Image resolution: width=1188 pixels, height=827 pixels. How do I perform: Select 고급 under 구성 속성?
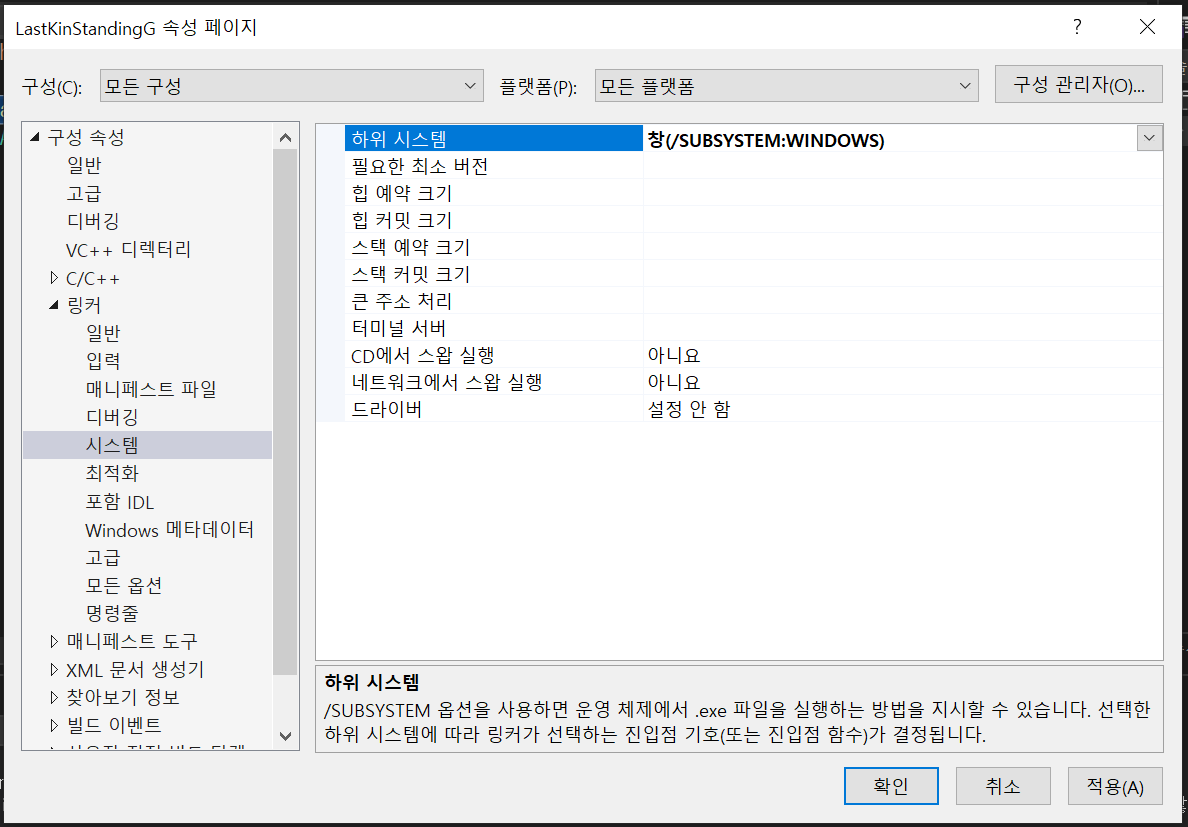click(x=83, y=193)
